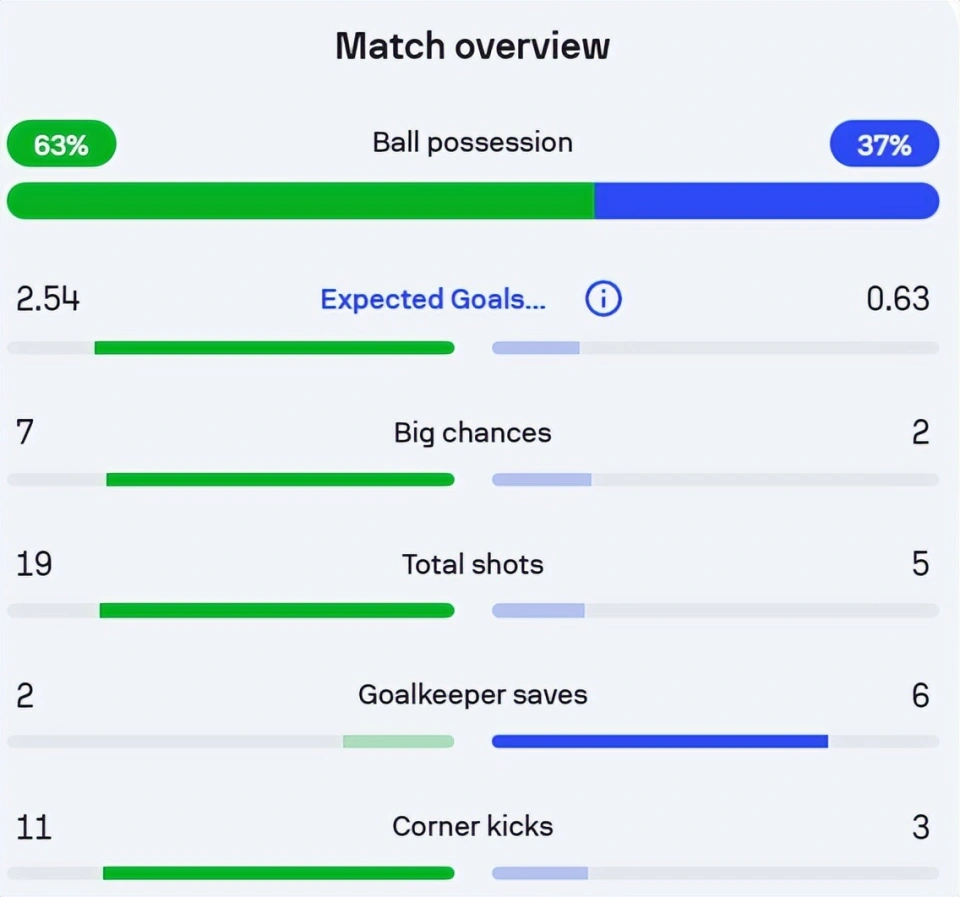Click the 19 total shots value

pos(34,564)
